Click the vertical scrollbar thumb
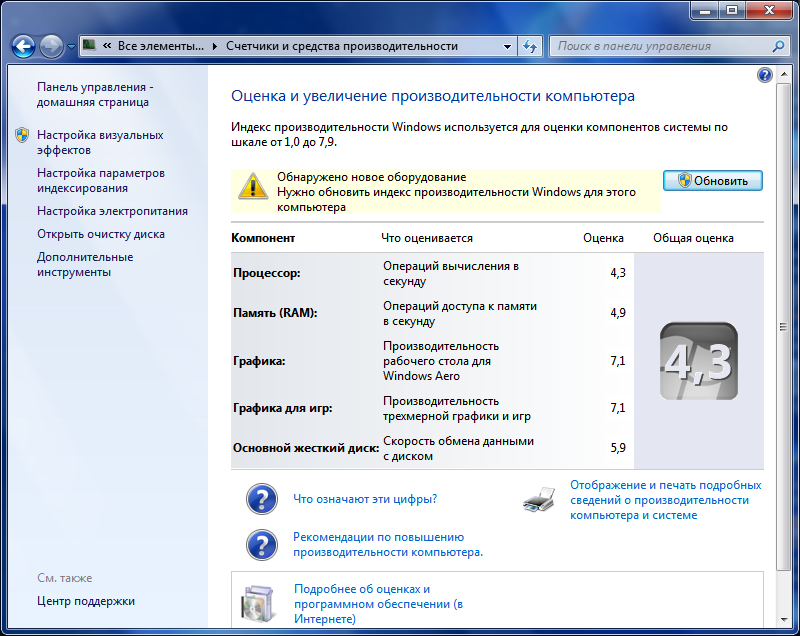800x636 pixels. (783, 326)
